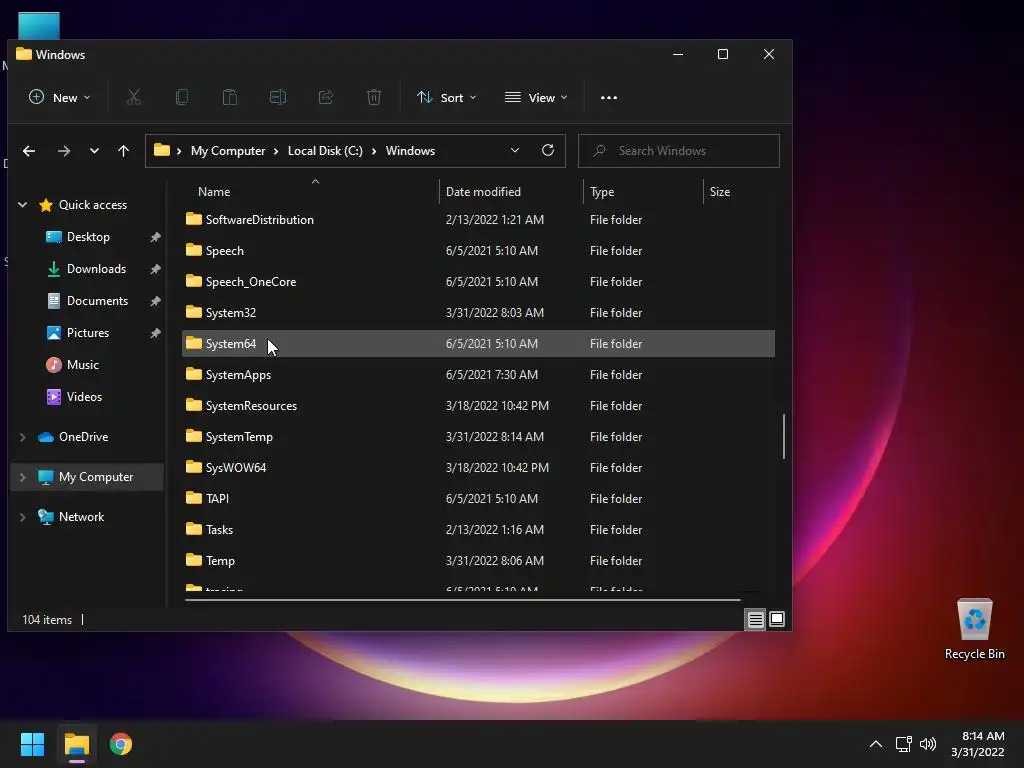Select the SystemTemp folder row

pos(478,437)
